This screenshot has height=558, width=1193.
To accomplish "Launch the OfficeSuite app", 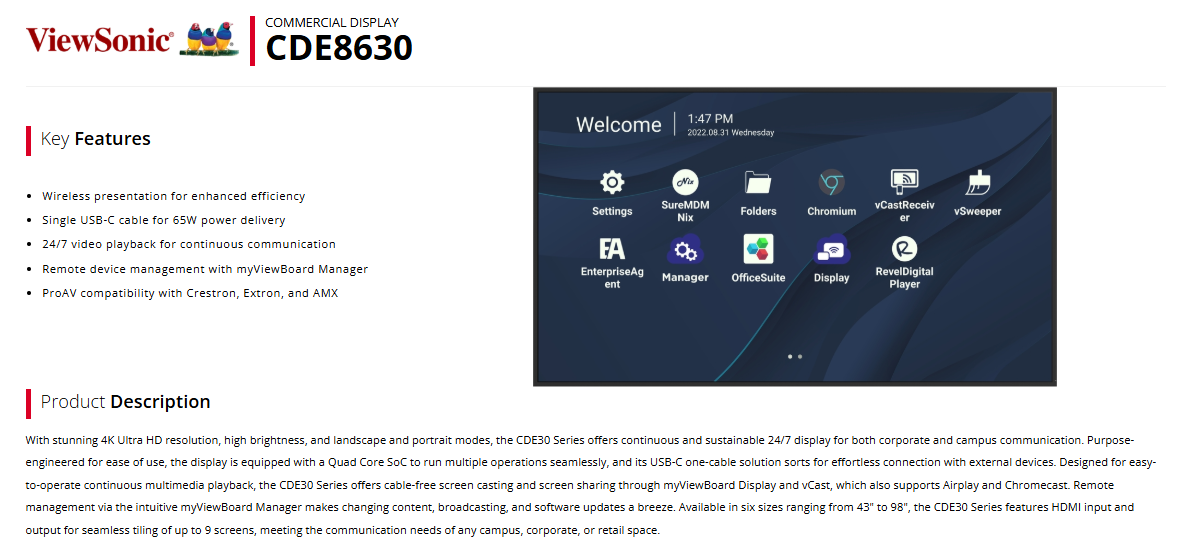I will pos(758,250).
